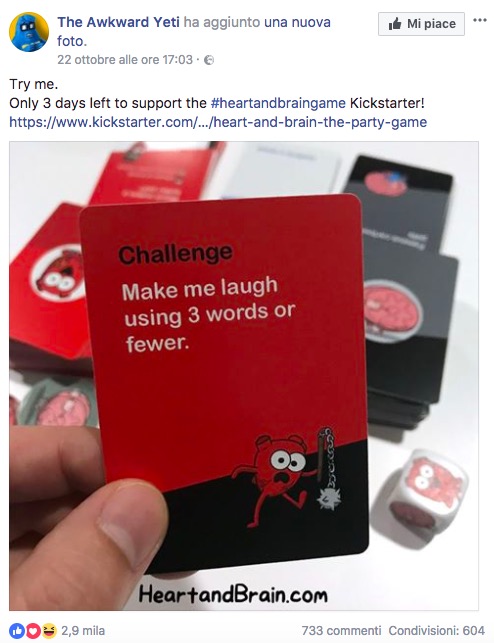Click the blue like reaction icon
This screenshot has height=643, width=494.
tap(17, 630)
